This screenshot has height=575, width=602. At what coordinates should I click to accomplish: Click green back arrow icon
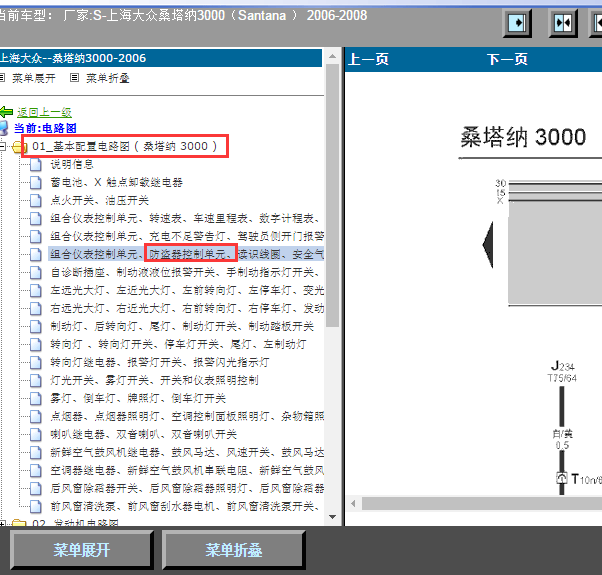pyautogui.click(x=7, y=112)
